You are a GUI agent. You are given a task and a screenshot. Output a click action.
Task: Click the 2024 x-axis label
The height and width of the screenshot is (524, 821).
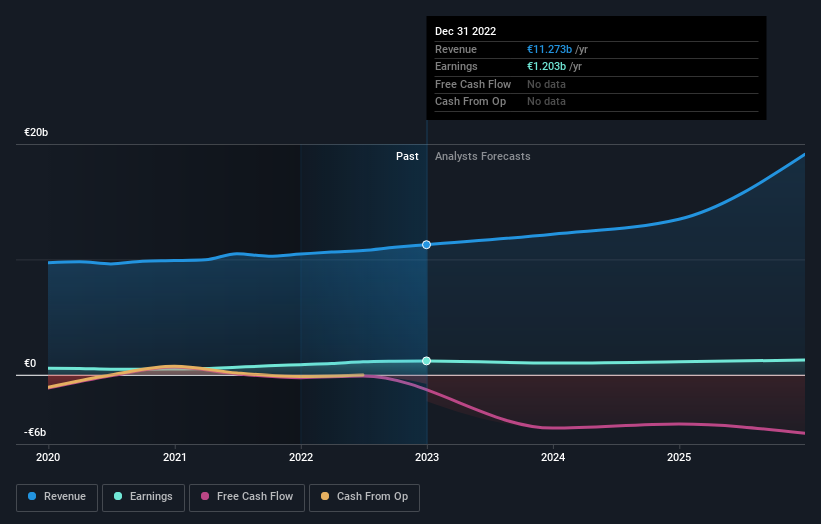click(553, 457)
